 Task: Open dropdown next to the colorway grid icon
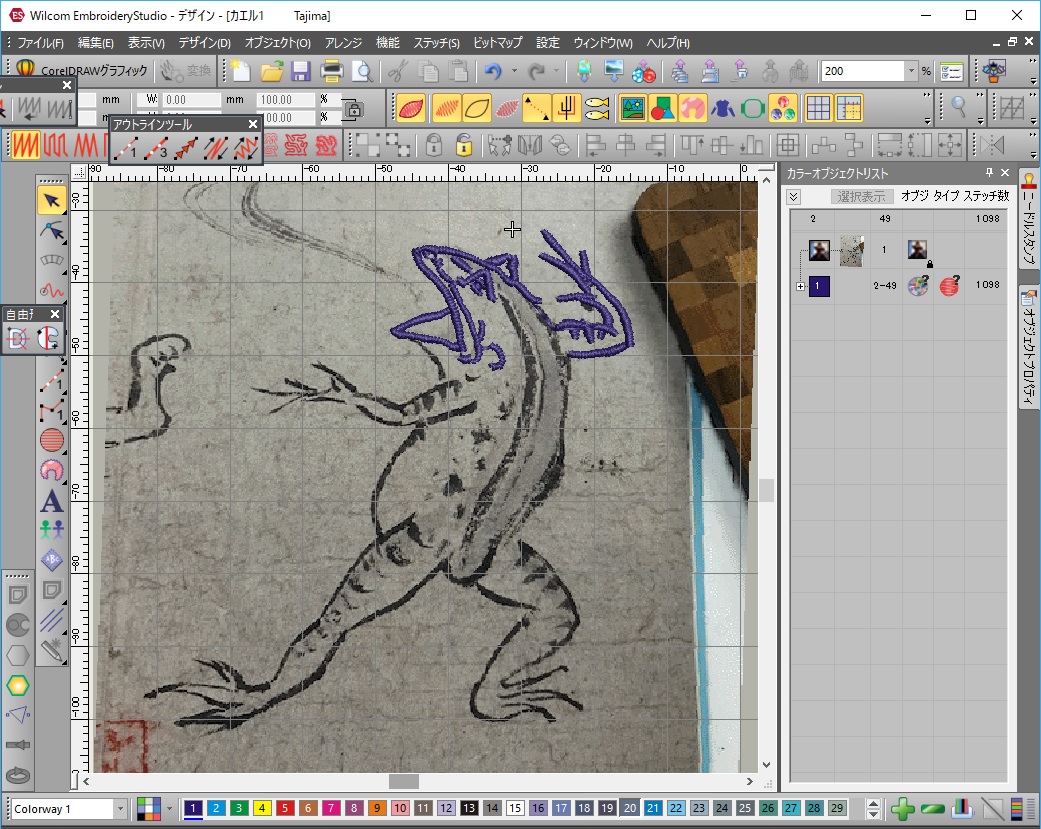point(169,808)
